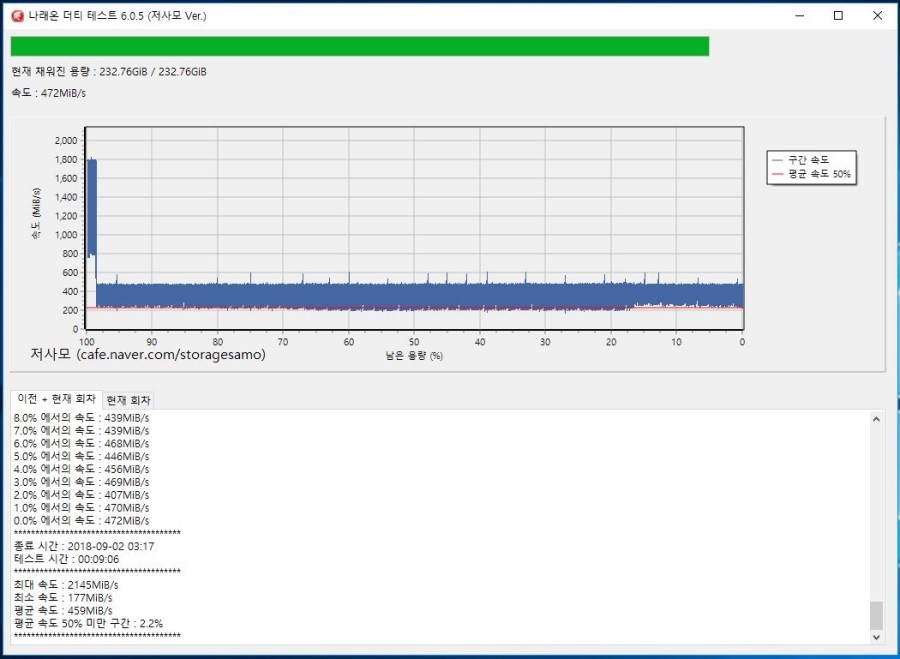Screen dimensions: 900x659
Task: Select the 평균 속도 : 459MiB/s log line
Action: [x=63, y=610]
